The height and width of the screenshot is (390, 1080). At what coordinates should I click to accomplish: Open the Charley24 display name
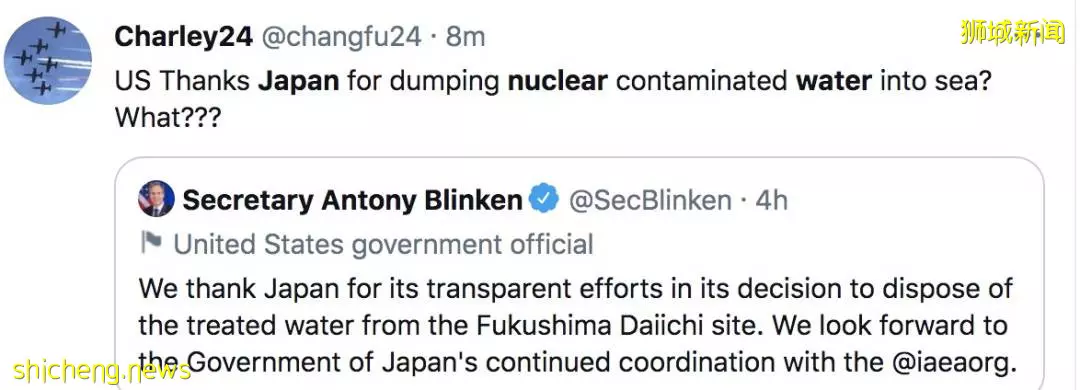click(184, 37)
